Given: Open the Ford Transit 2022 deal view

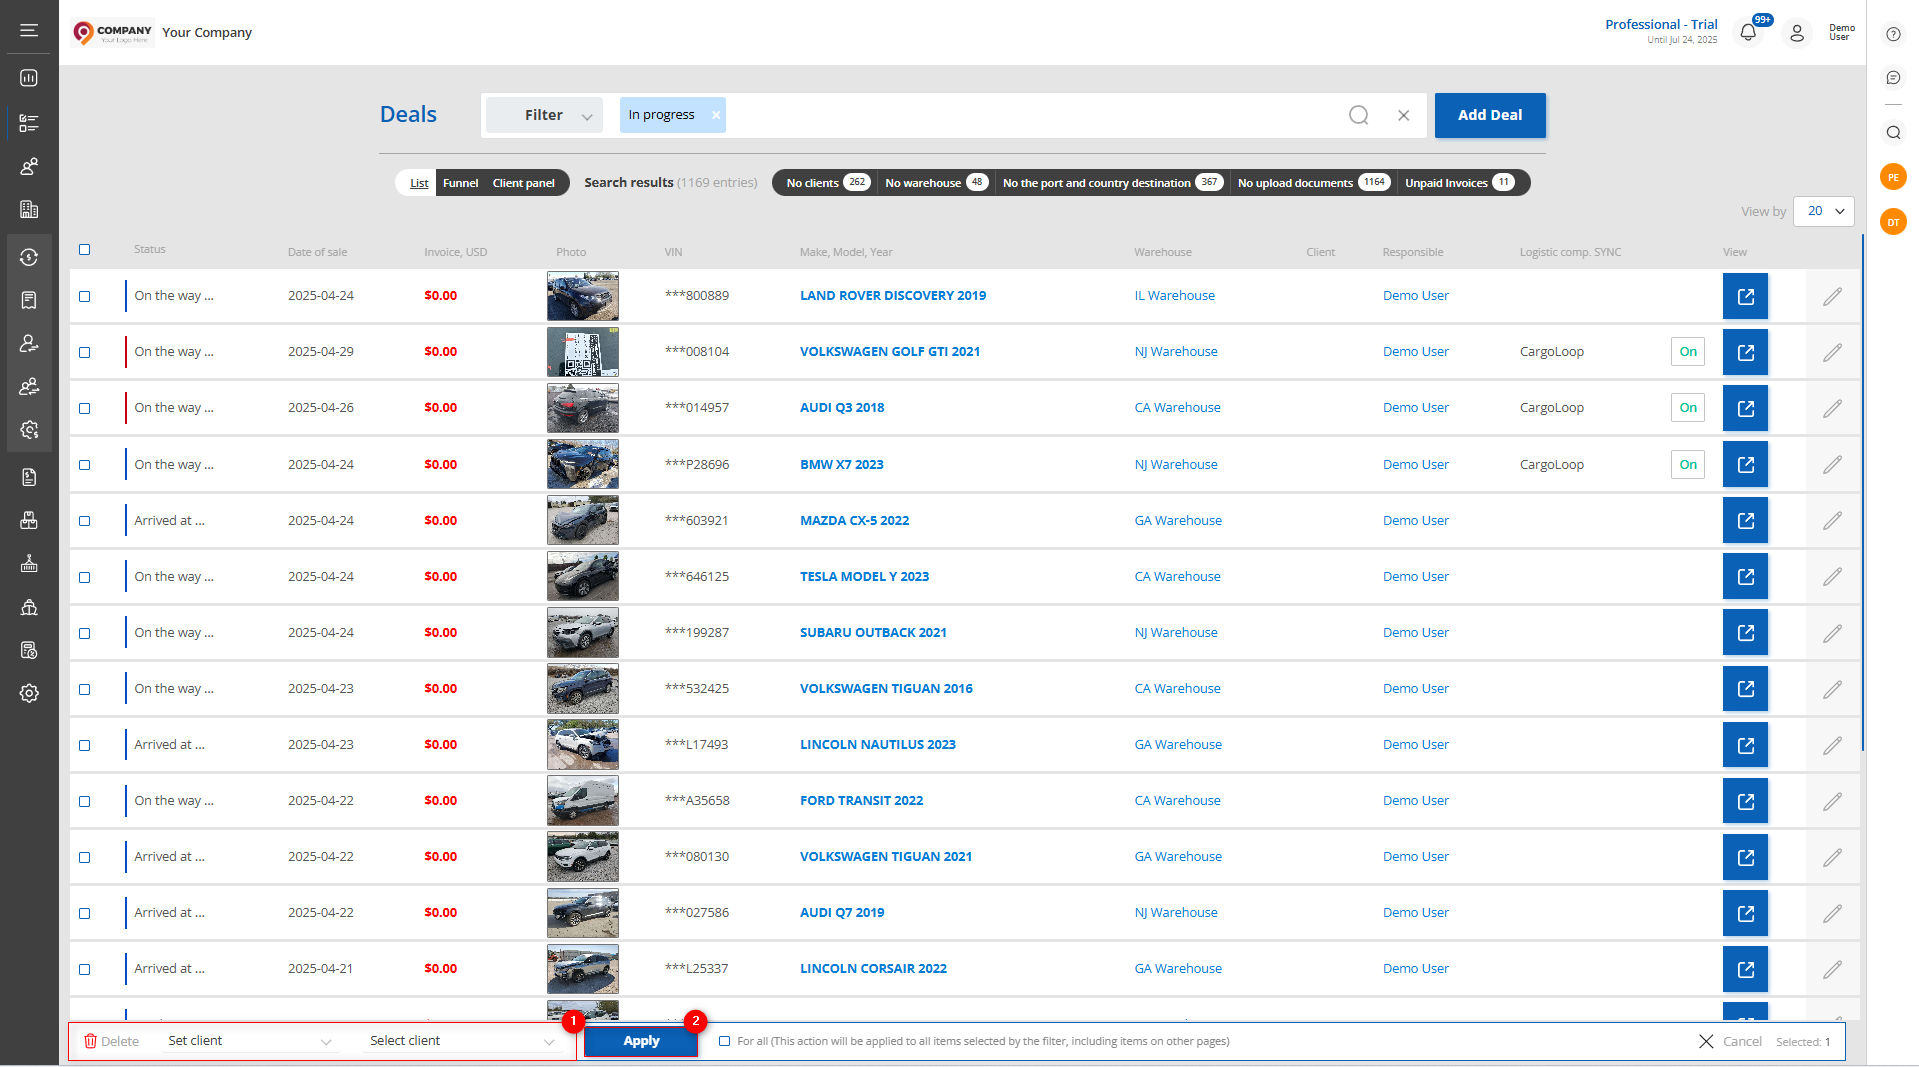Looking at the screenshot, I should [x=1745, y=801].
